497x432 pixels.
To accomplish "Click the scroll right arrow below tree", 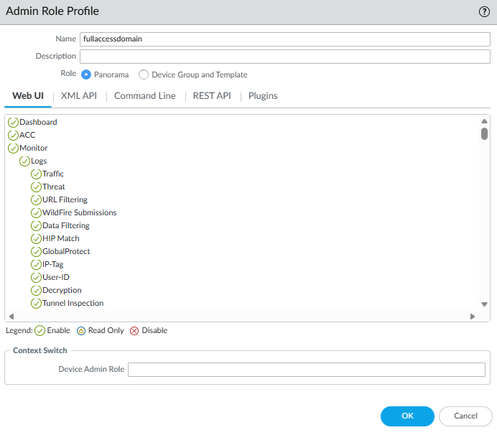I will [472, 316].
